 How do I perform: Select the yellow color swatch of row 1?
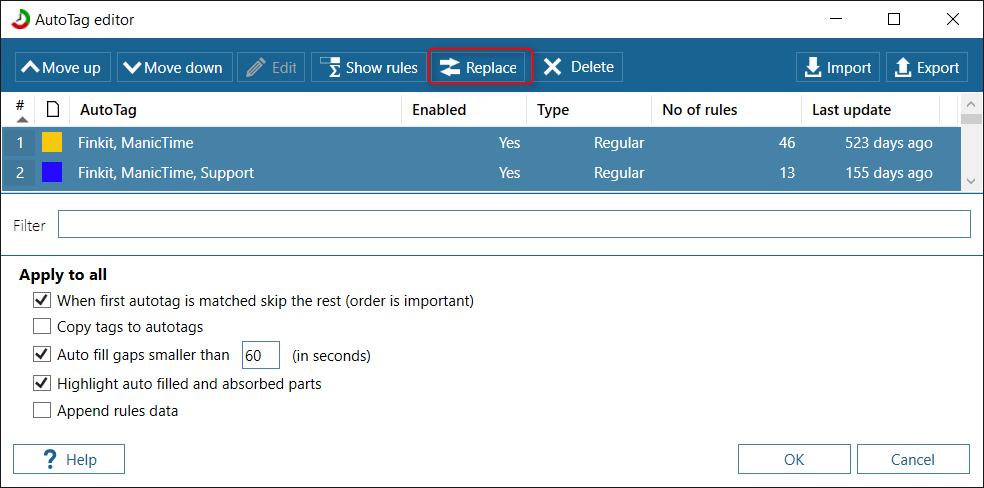[52, 143]
